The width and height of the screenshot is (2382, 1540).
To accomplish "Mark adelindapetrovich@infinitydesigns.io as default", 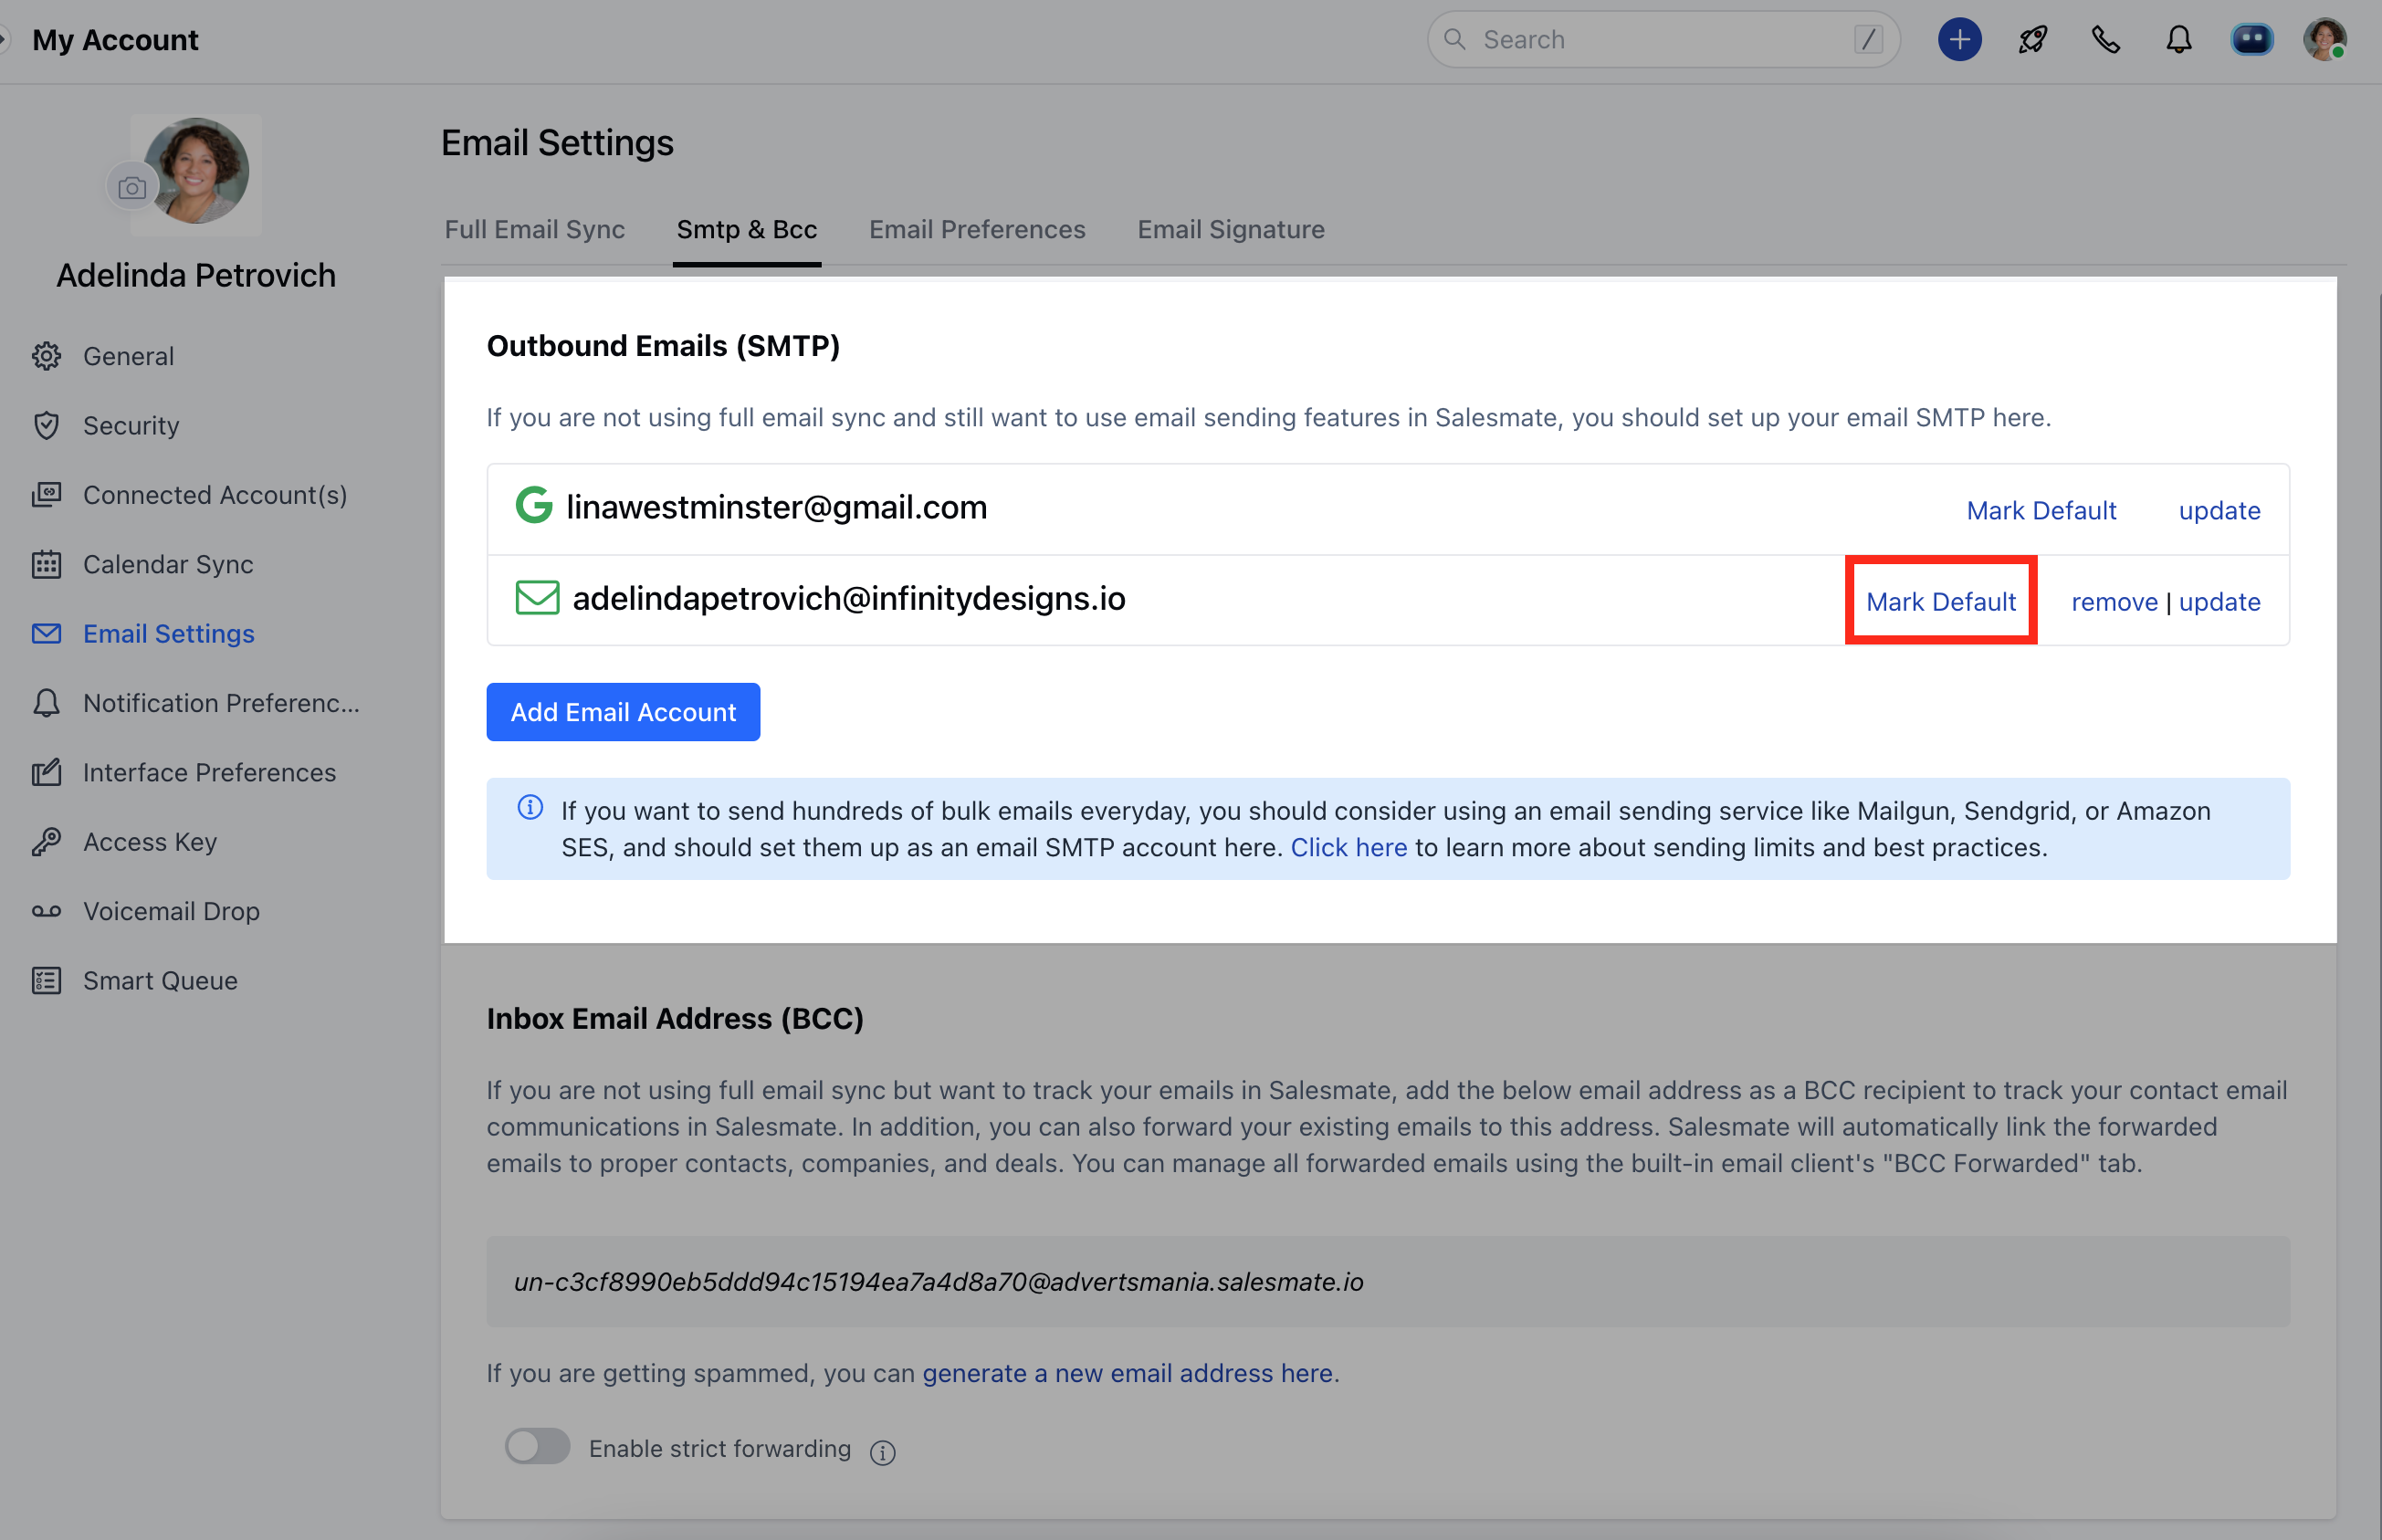I will (x=1940, y=602).
